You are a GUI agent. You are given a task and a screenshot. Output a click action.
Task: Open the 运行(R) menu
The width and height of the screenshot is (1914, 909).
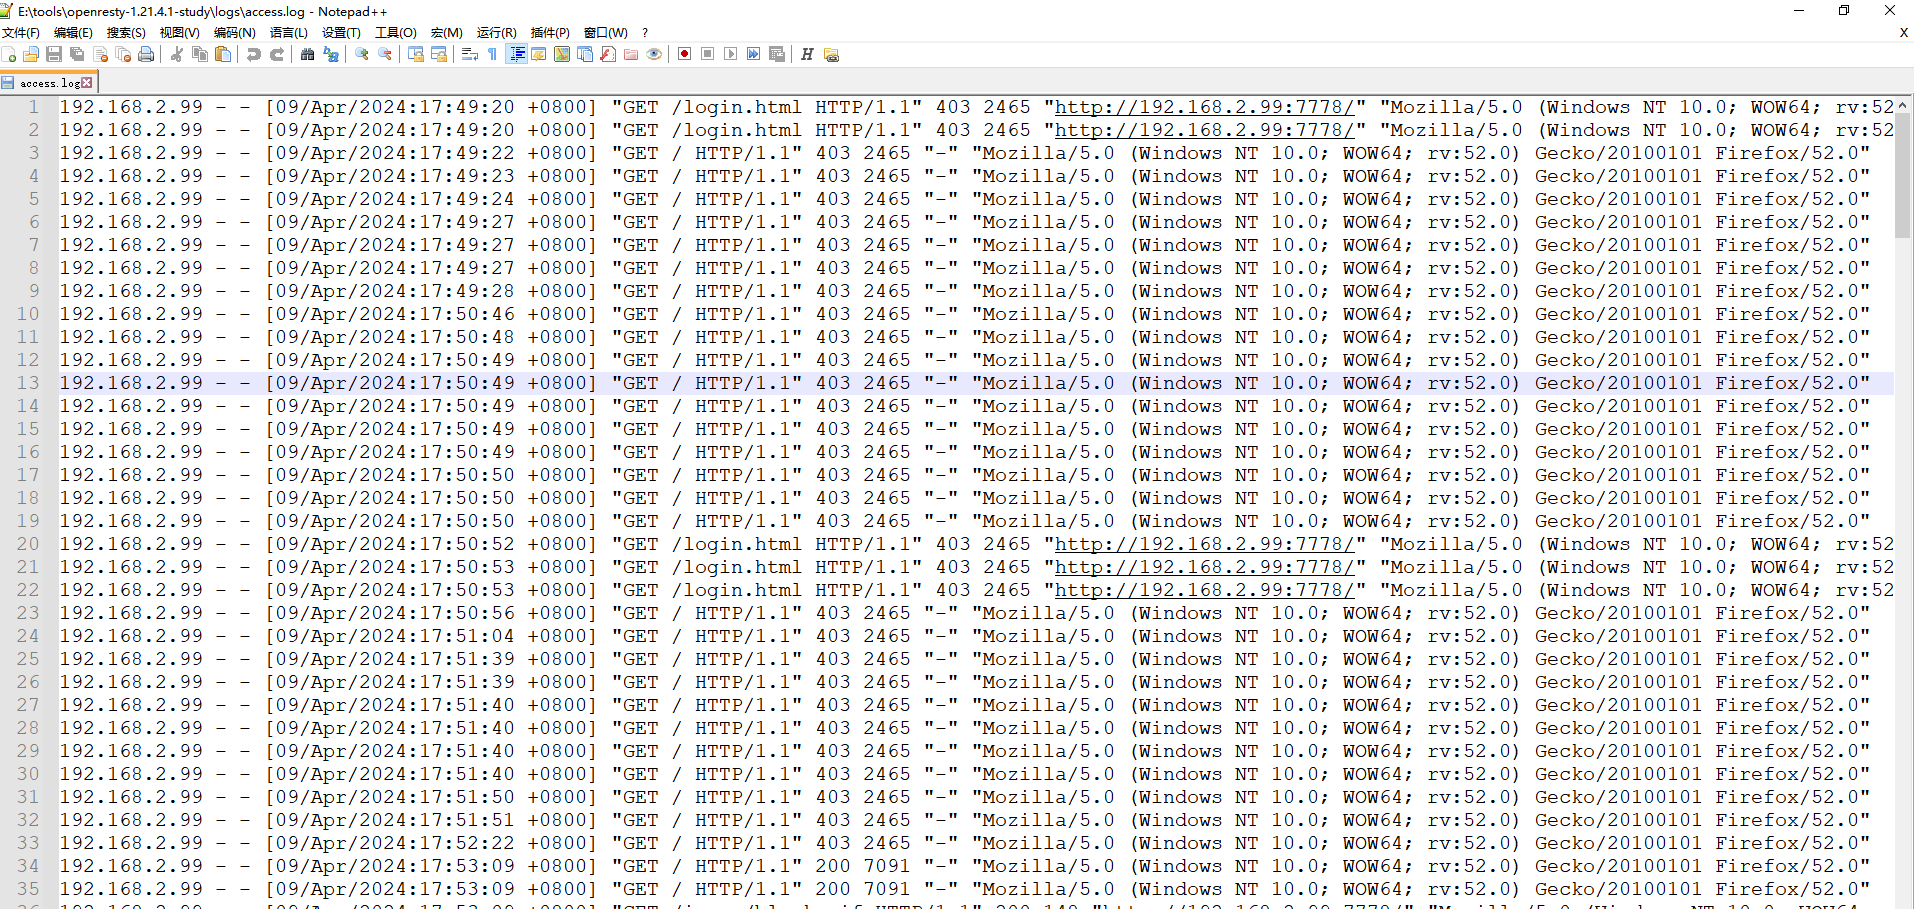coord(497,33)
